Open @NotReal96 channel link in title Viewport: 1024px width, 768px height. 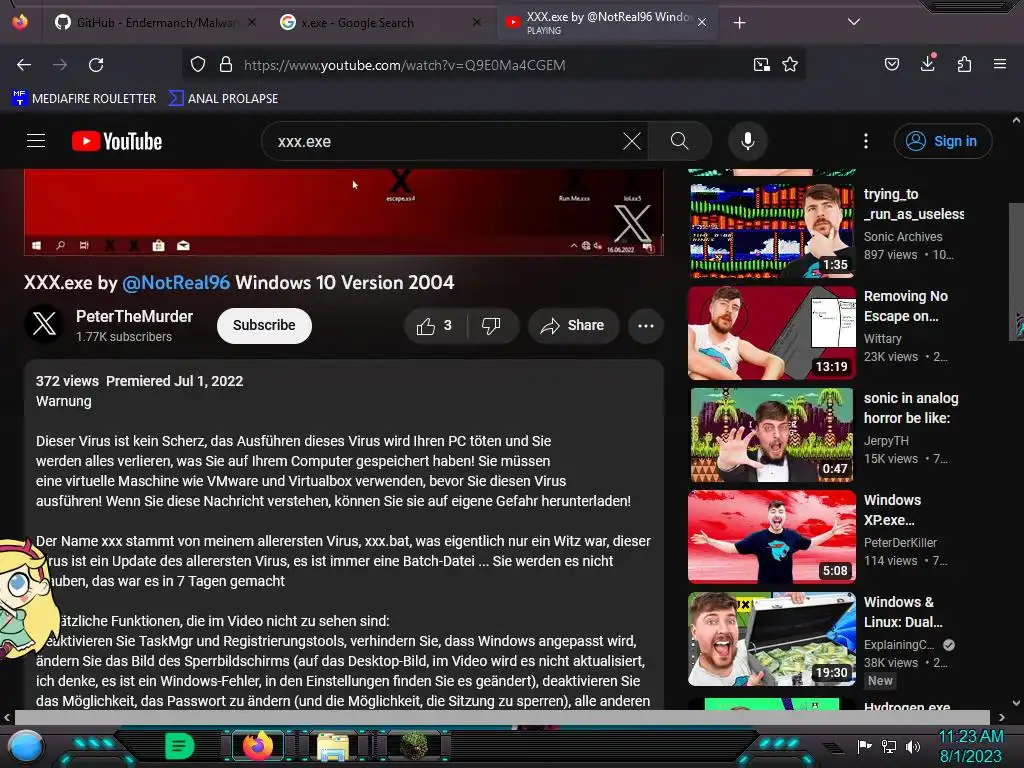(x=176, y=283)
